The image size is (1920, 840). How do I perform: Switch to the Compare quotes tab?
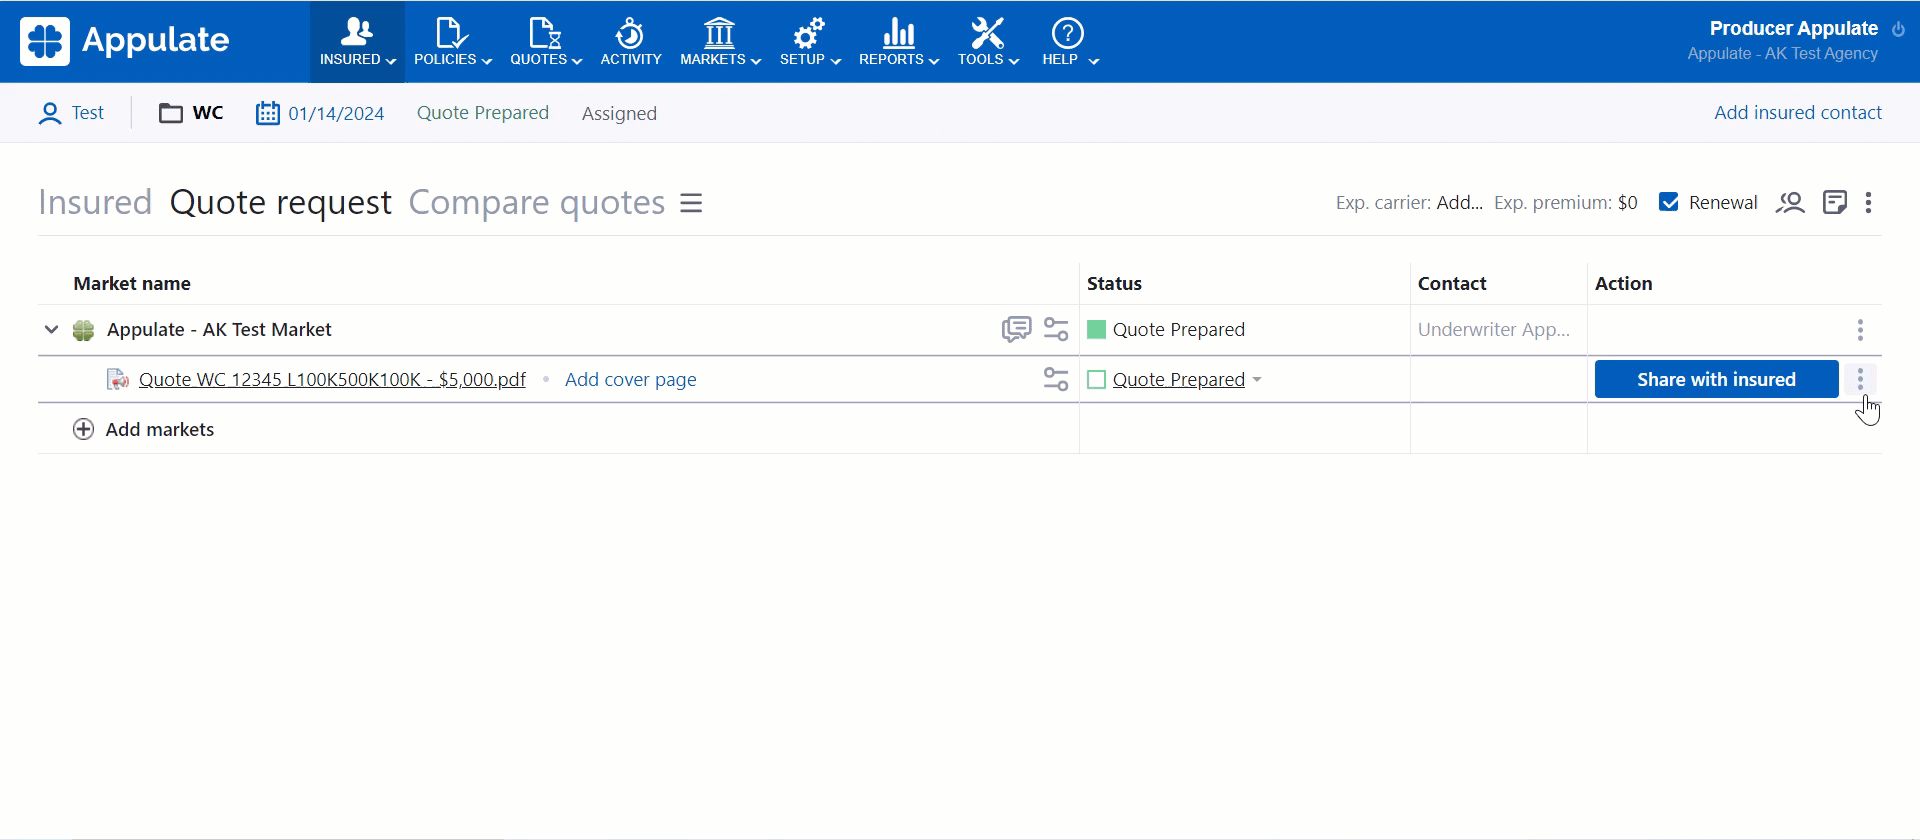coord(536,203)
